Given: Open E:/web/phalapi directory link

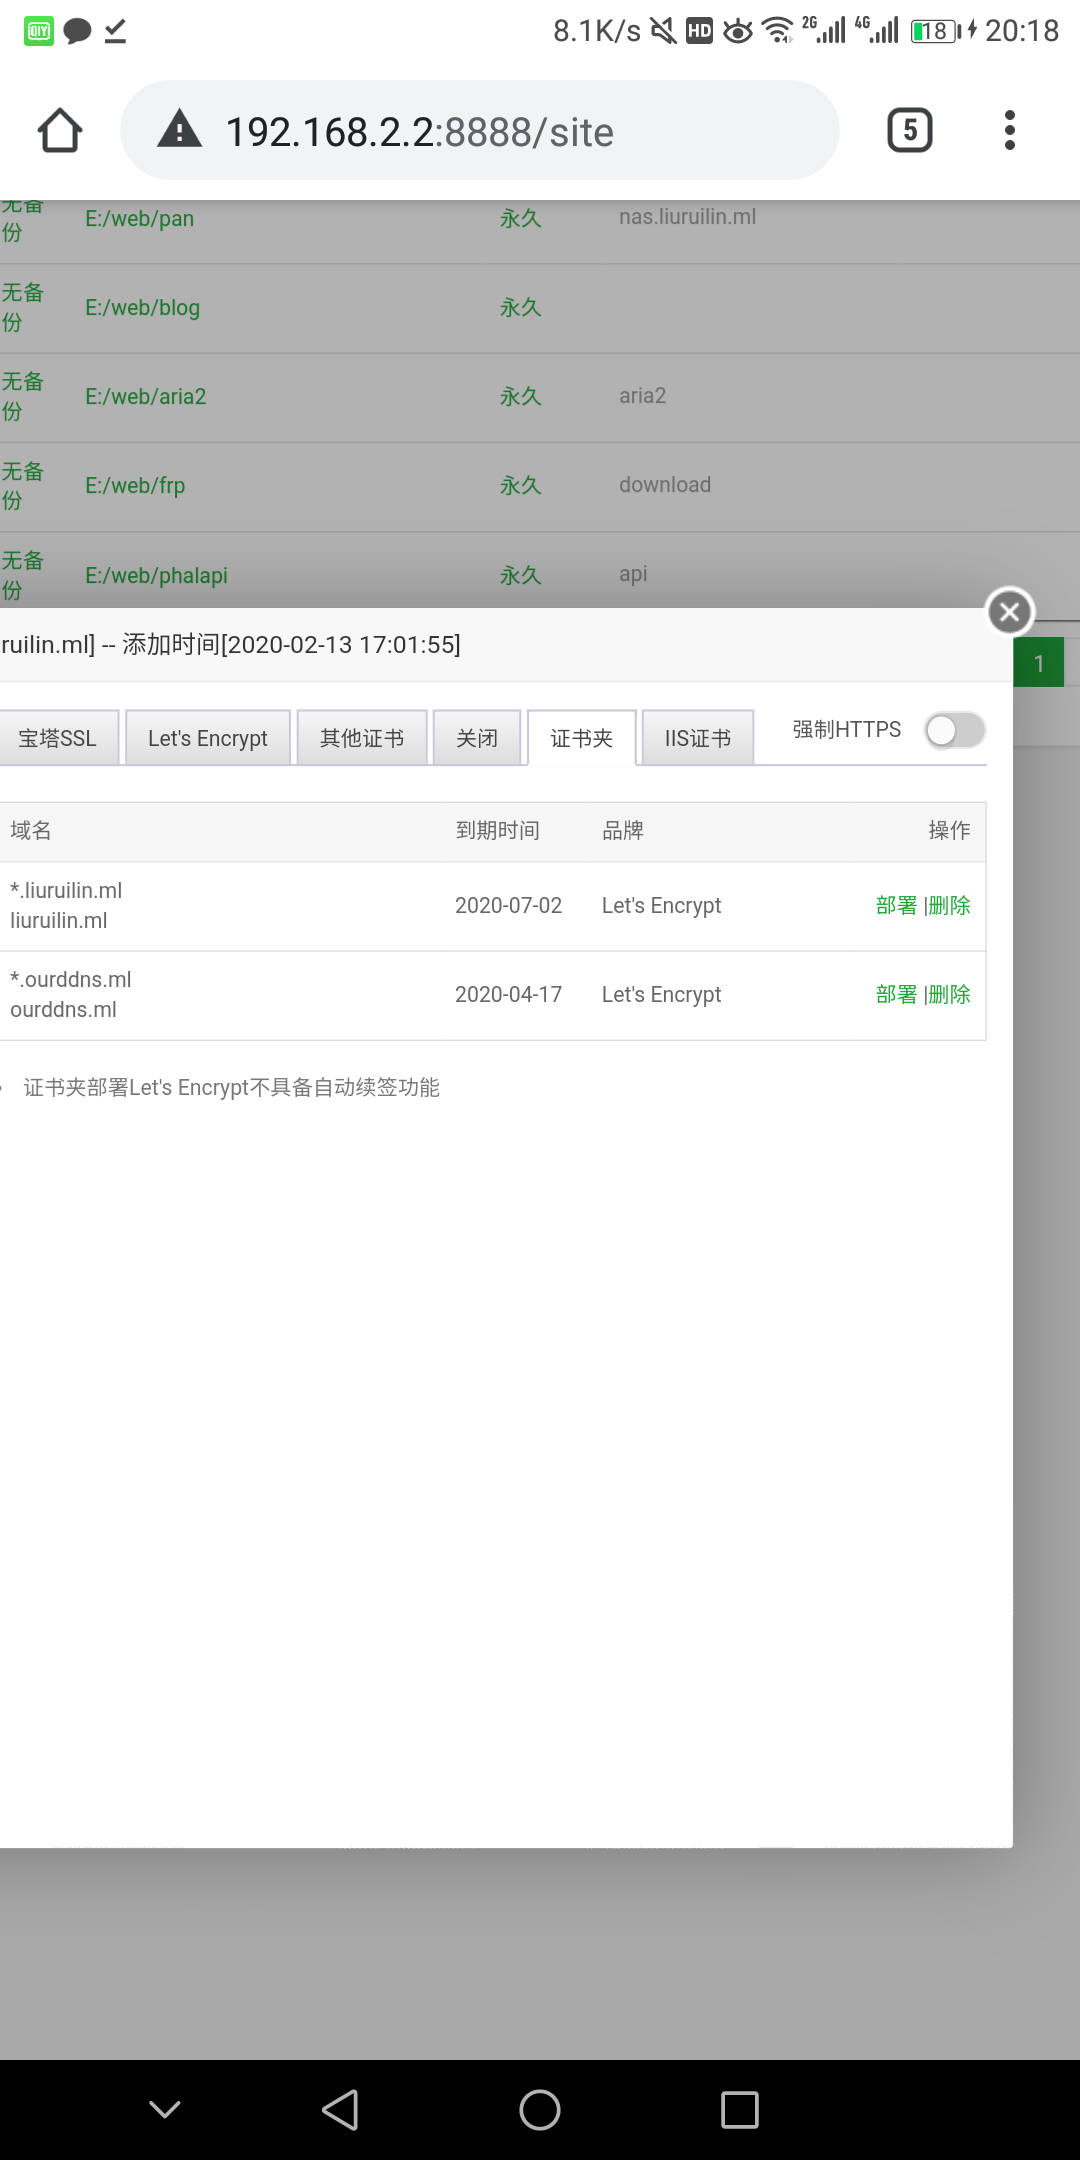Looking at the screenshot, I should [157, 576].
